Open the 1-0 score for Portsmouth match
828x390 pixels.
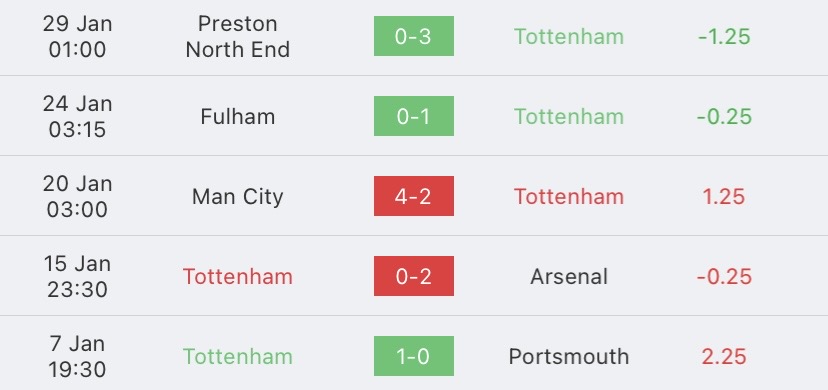413,356
